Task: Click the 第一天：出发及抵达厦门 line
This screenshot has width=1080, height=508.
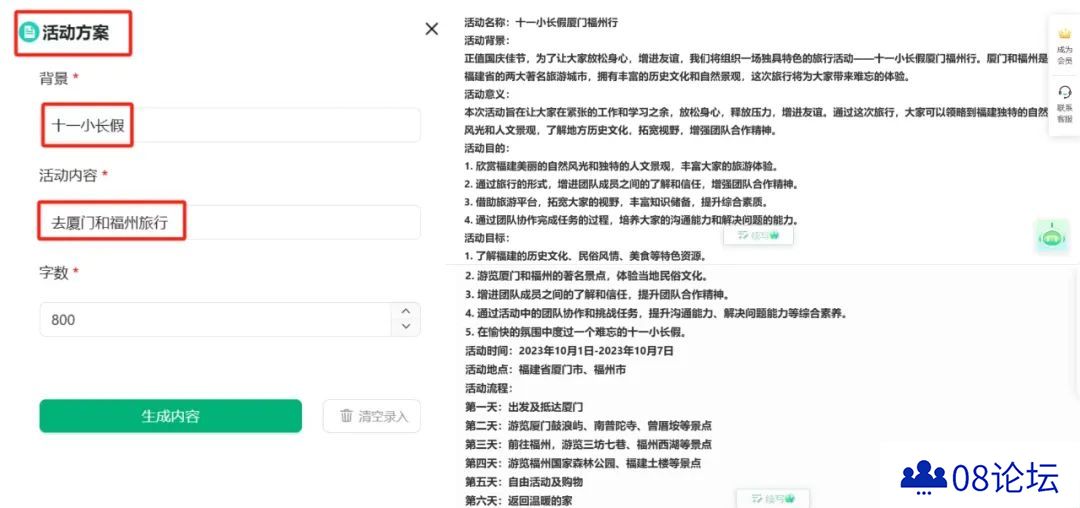Action: pyautogui.click(x=524, y=407)
